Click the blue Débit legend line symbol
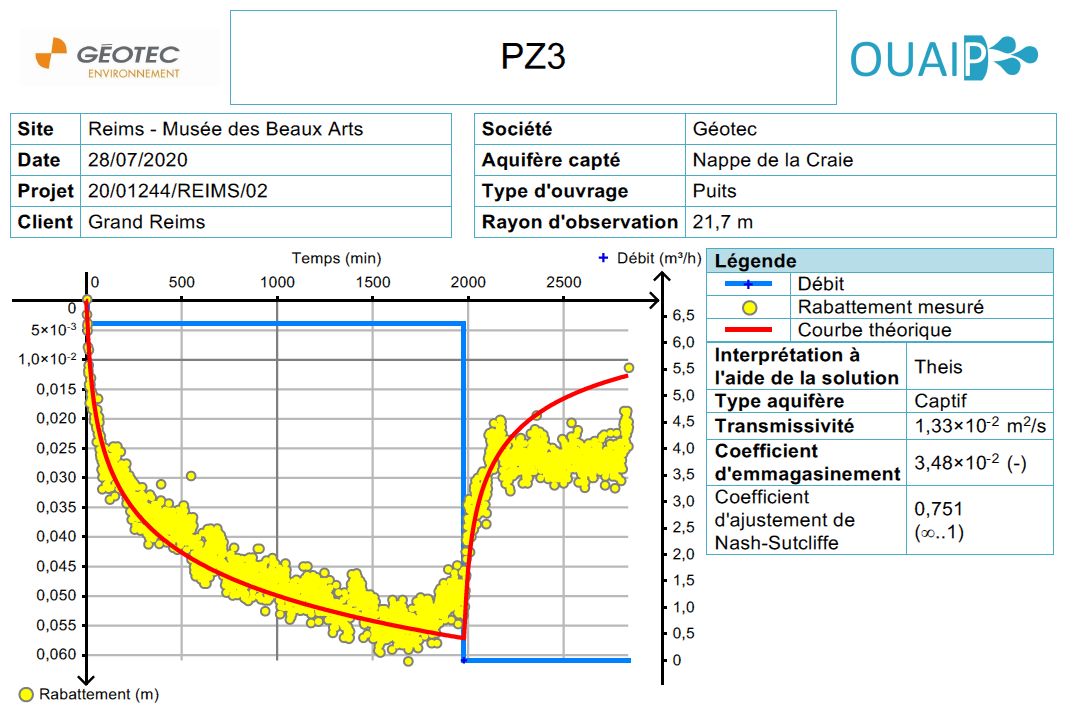This screenshot has height=709, width=1068. click(748, 284)
